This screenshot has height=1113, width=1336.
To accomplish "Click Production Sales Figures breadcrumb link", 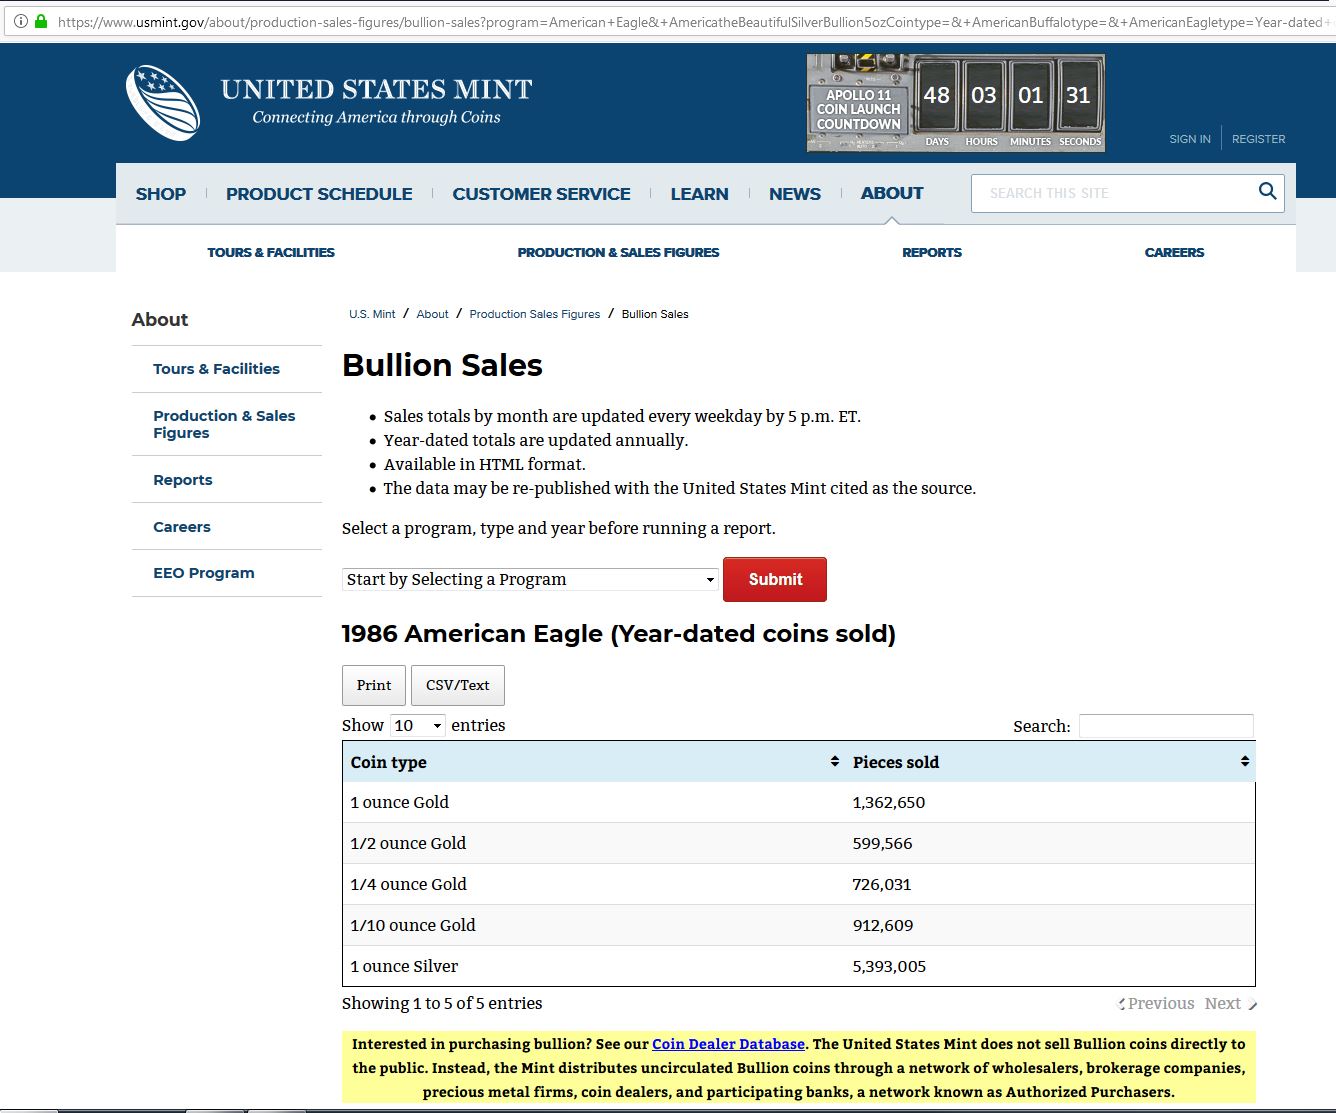I will (535, 314).
